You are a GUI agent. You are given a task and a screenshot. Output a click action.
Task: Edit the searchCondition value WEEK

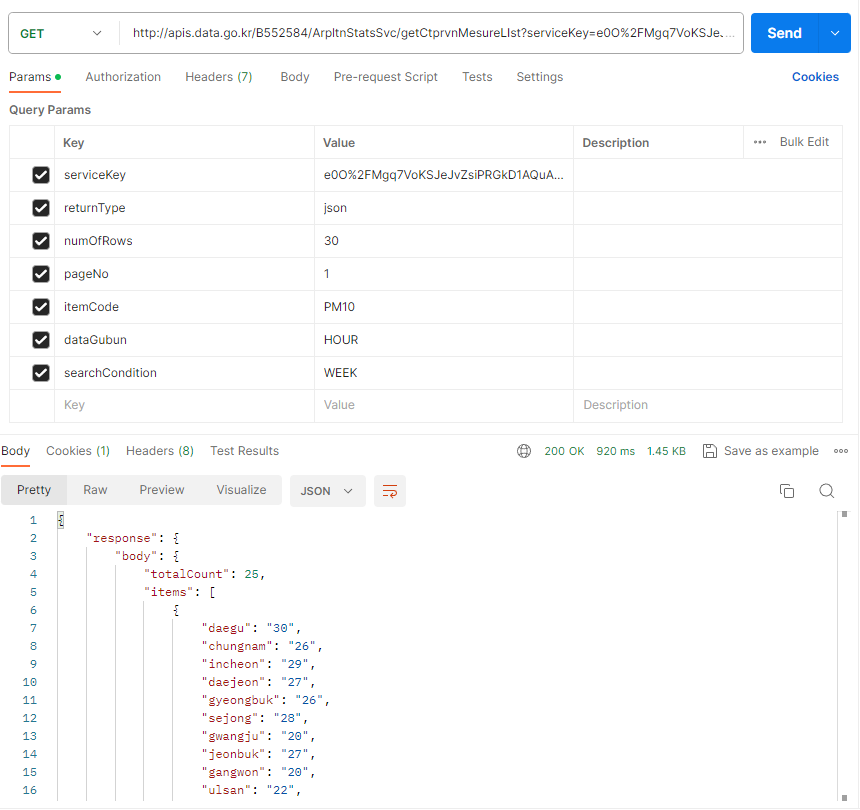444,373
